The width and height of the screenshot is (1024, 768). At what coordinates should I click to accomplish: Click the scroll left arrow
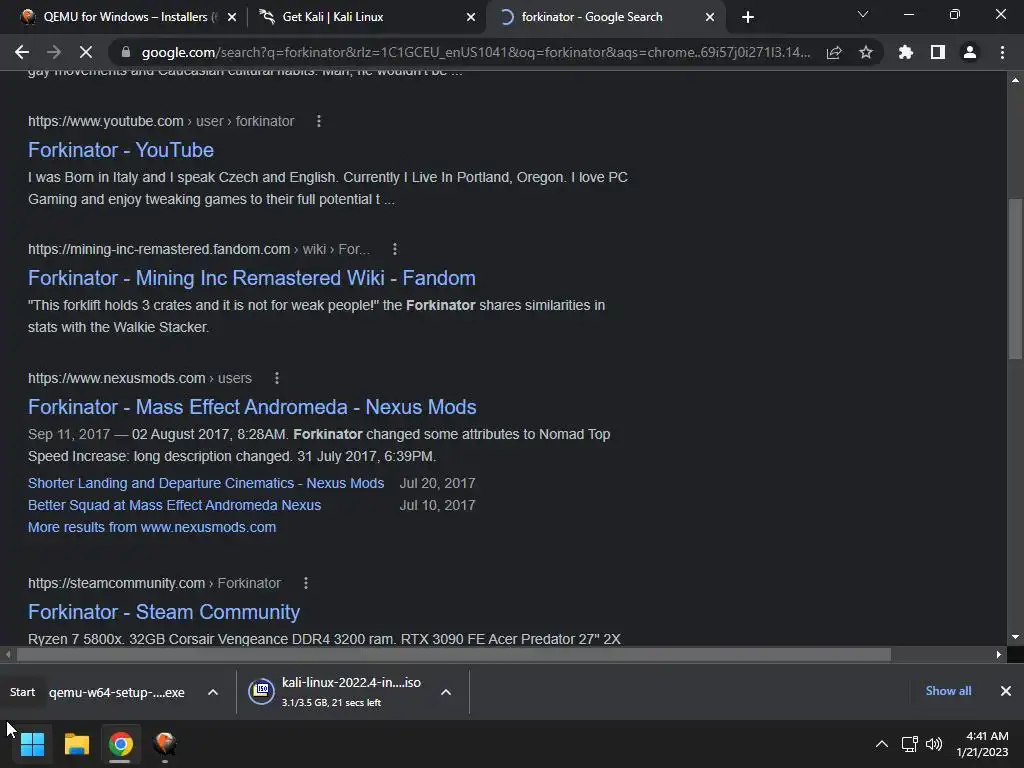coord(8,654)
